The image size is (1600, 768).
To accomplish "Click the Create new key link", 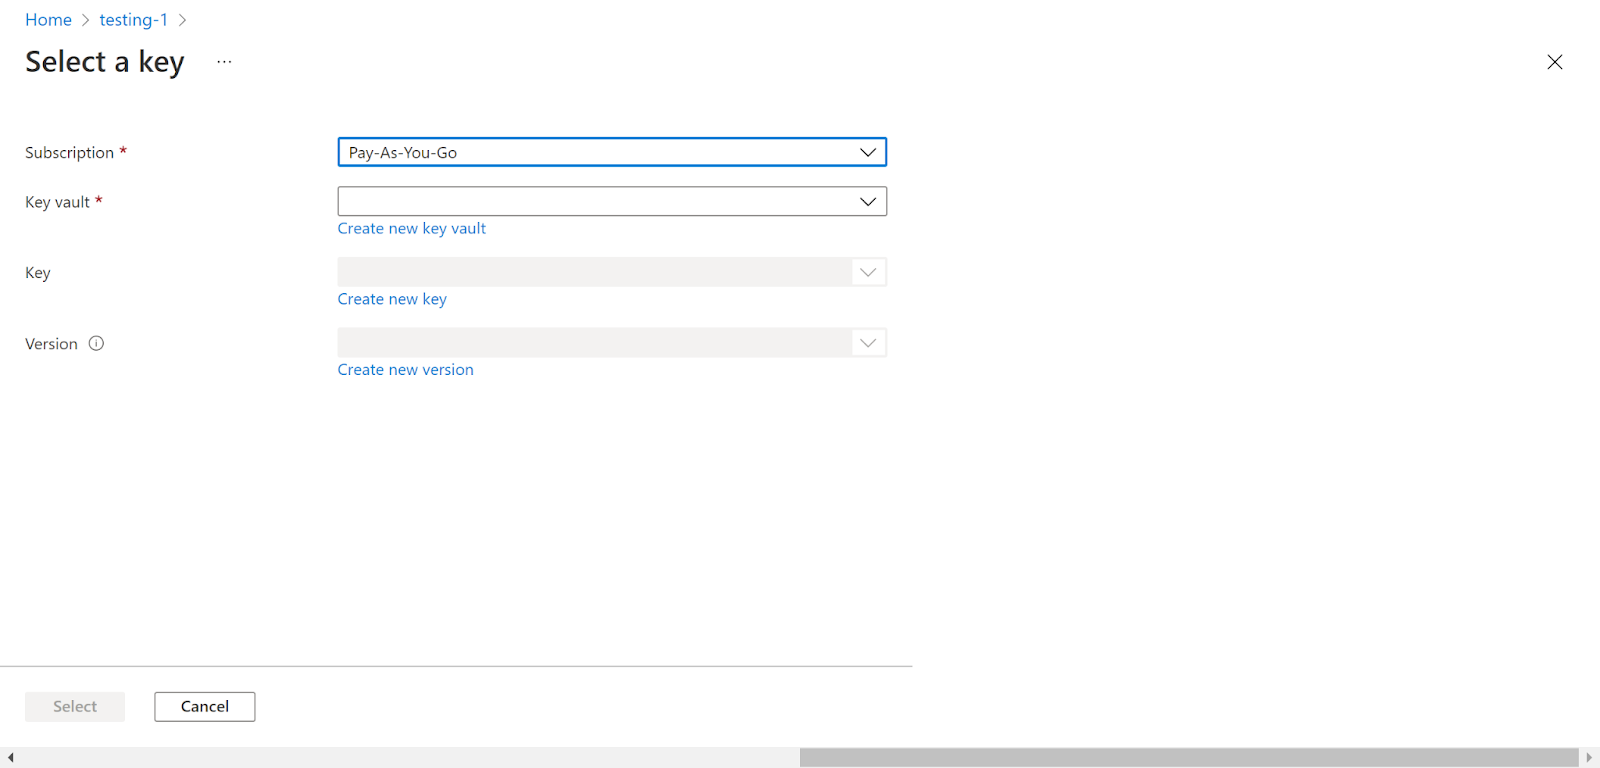I will [392, 299].
